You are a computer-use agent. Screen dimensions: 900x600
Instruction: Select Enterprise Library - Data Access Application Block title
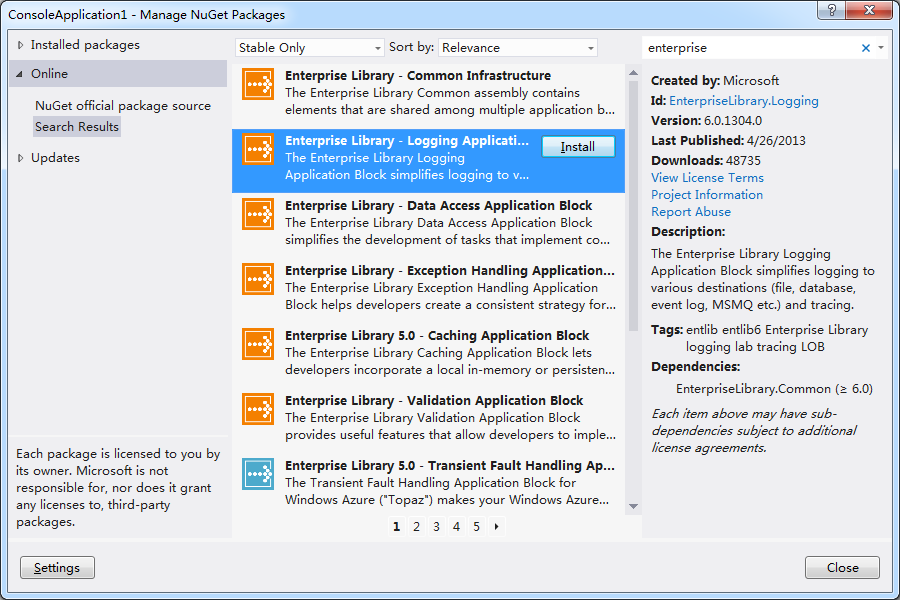pyautogui.click(x=439, y=206)
